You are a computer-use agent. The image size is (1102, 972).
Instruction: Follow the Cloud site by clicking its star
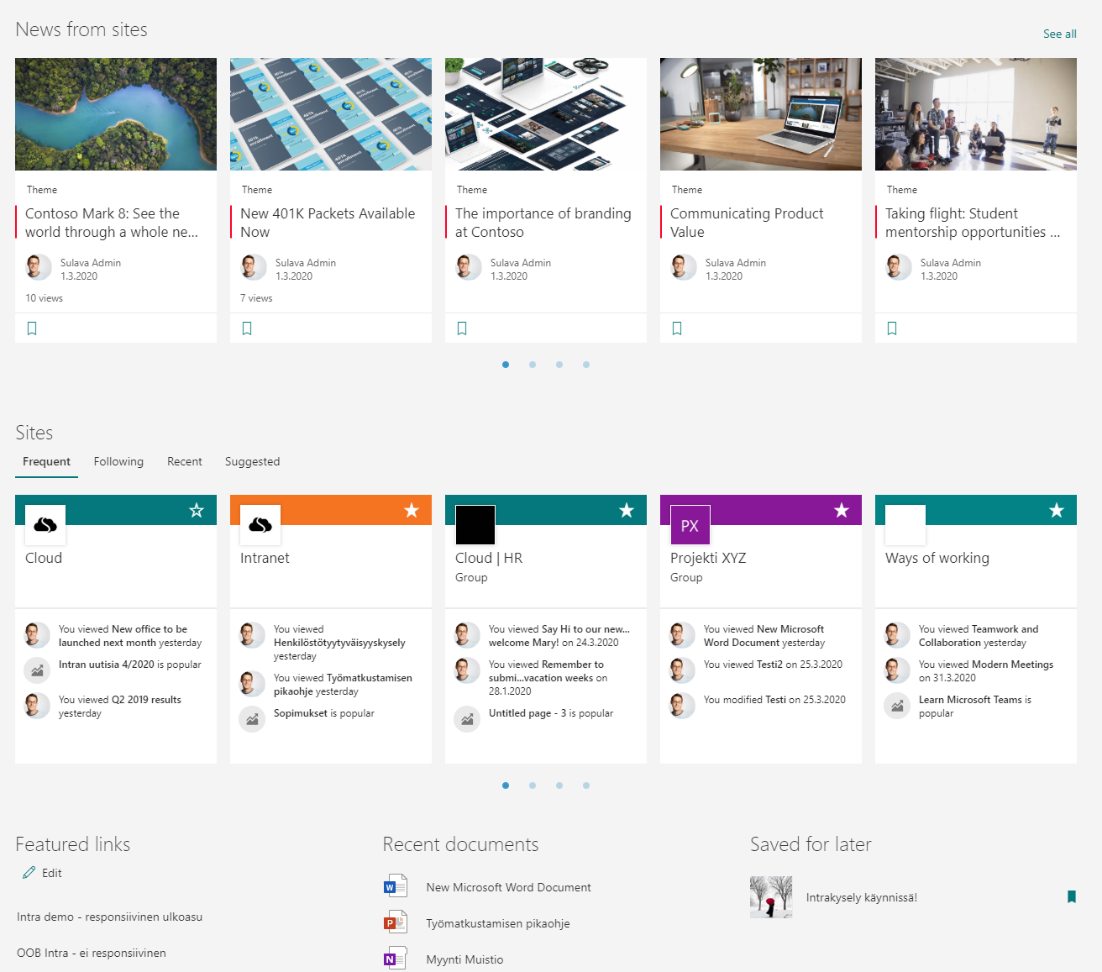tap(197, 510)
